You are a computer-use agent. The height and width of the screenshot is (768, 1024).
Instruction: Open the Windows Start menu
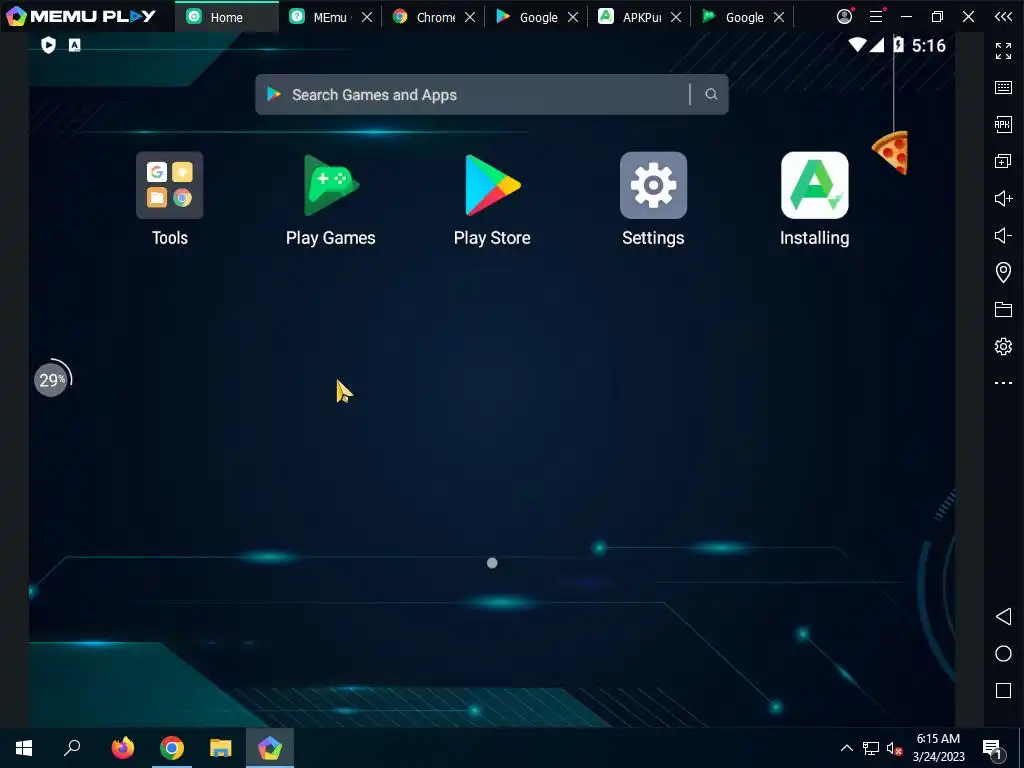[24, 748]
